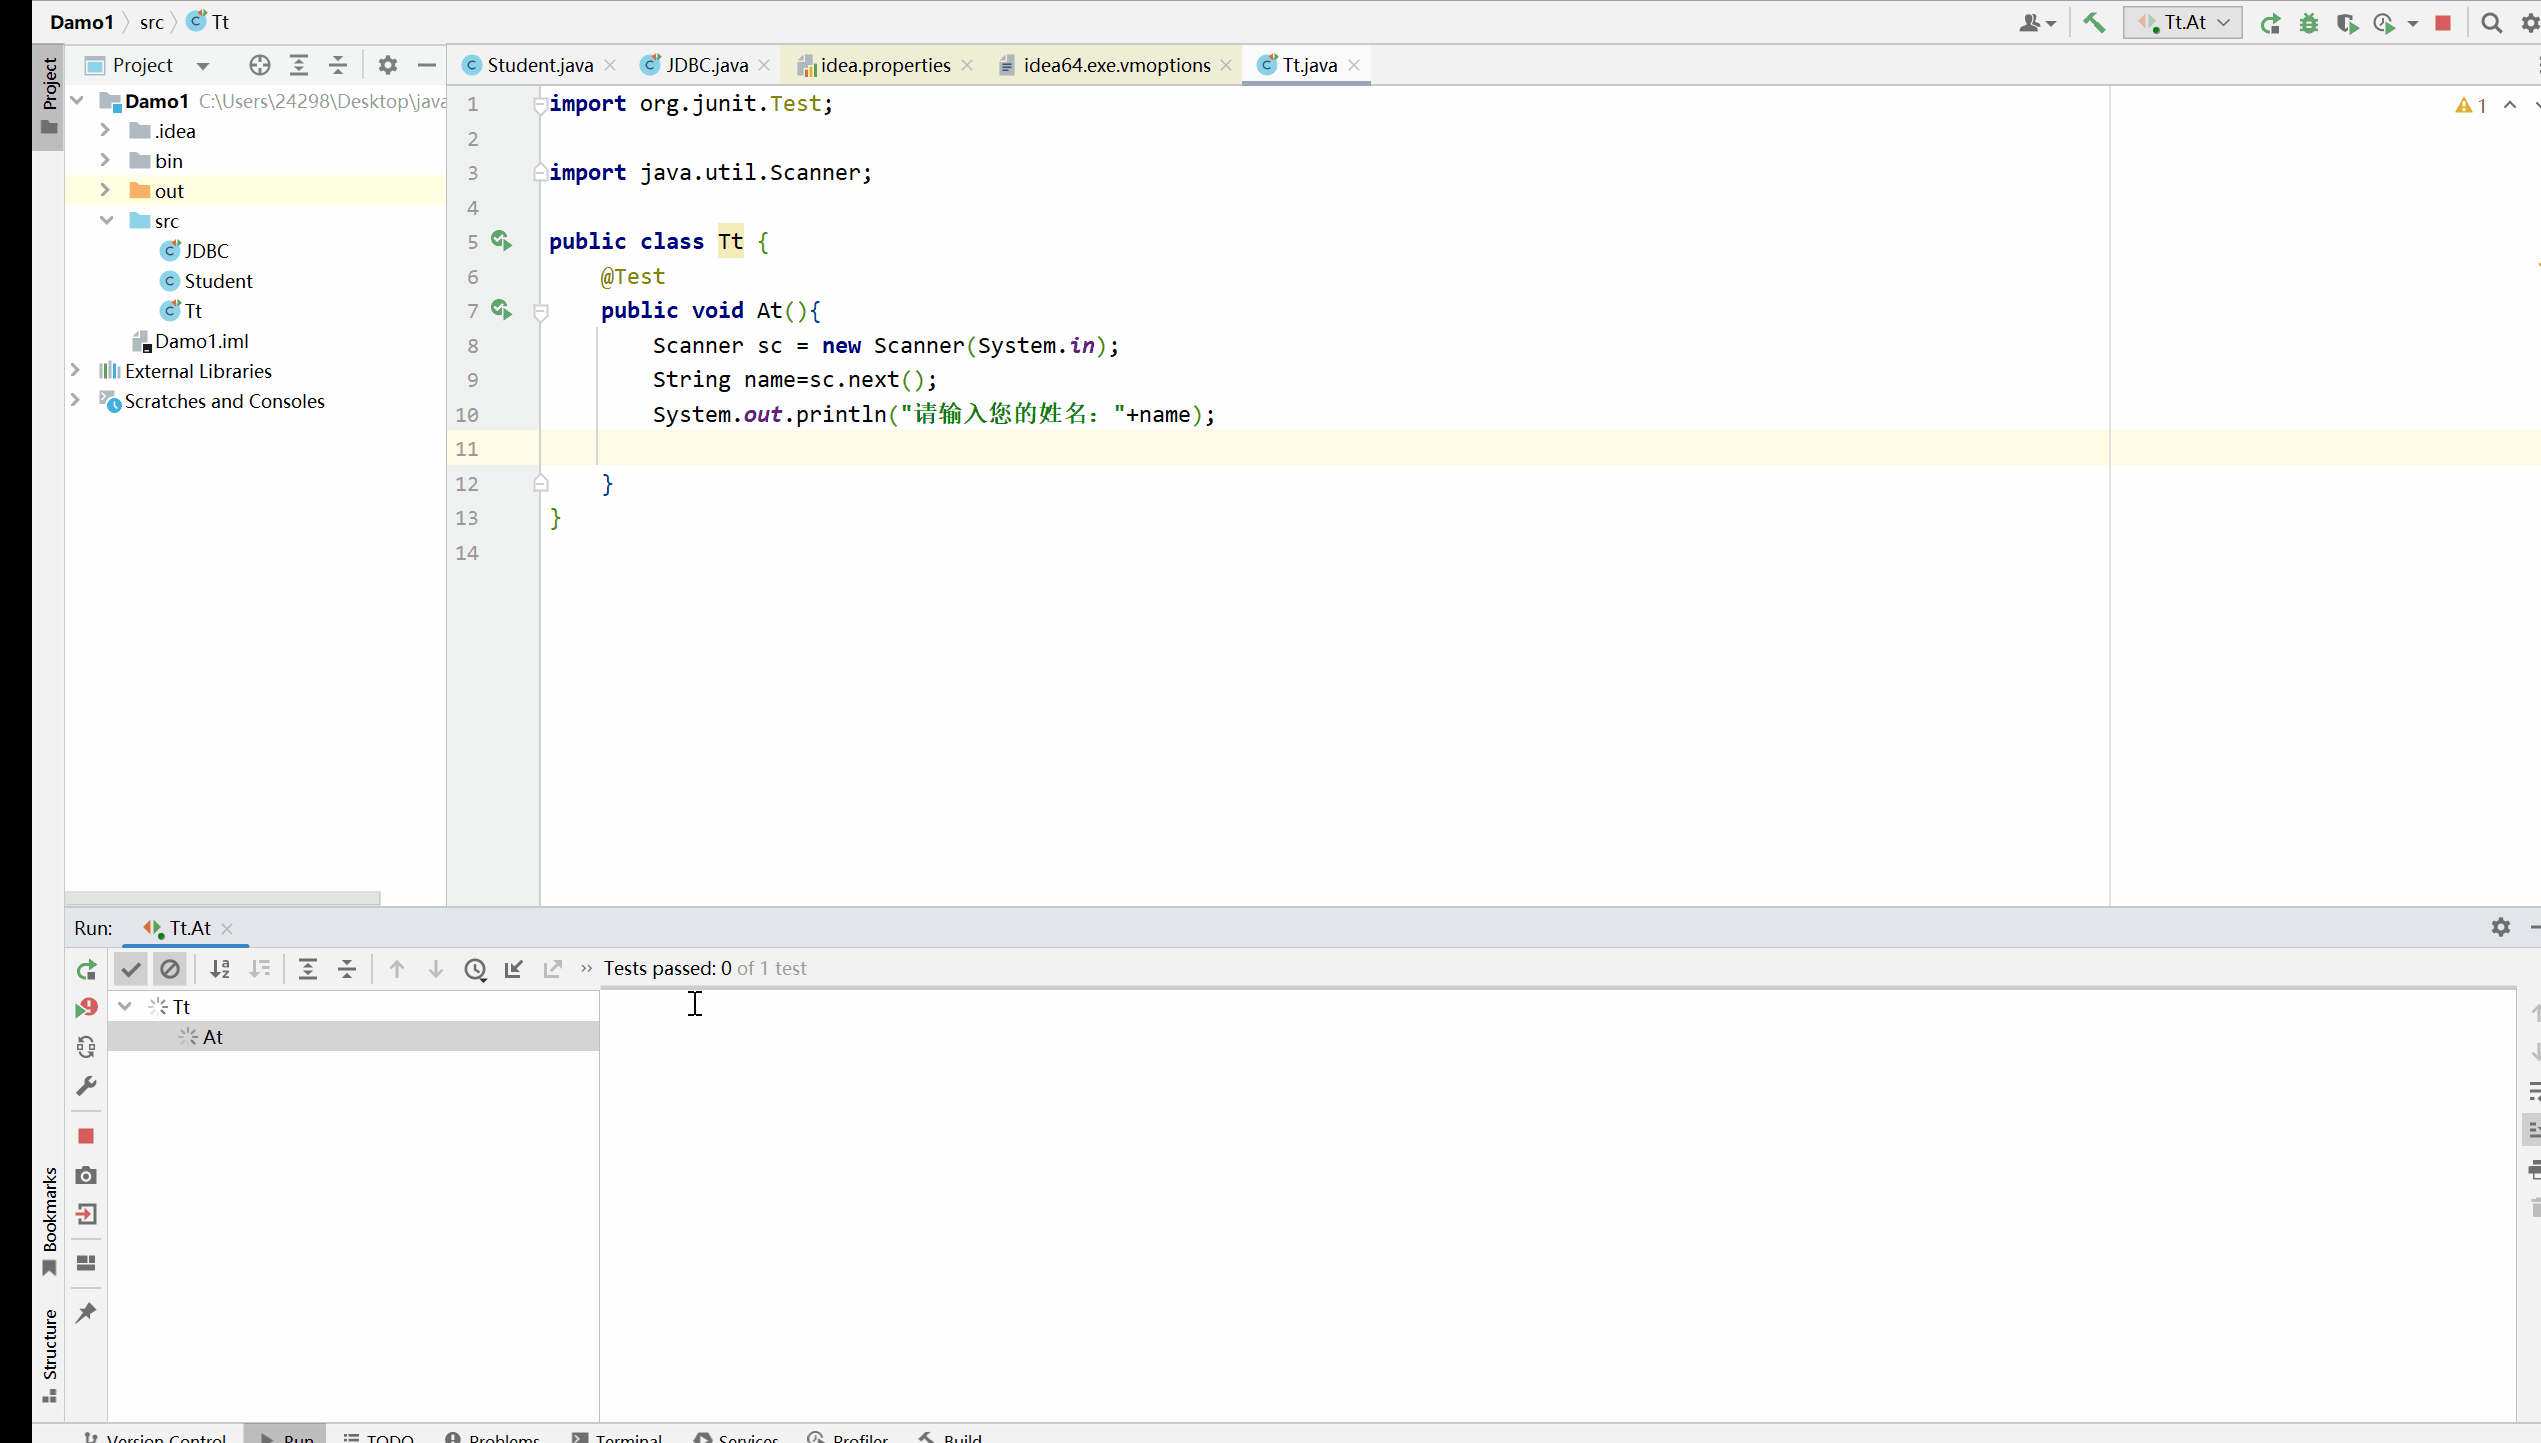Expand External Libraries node
Viewport: 2541px width, 1443px height.
(75, 370)
